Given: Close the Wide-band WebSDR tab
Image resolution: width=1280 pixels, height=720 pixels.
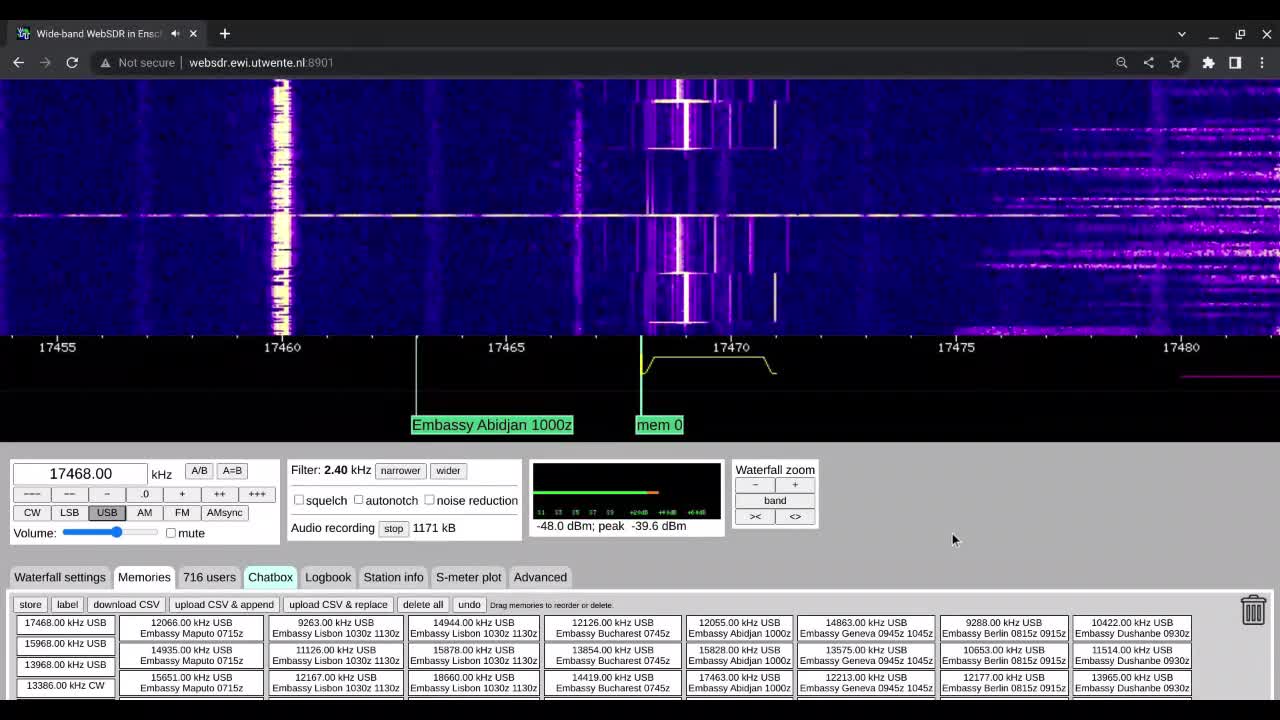Looking at the screenshot, I should [193, 33].
